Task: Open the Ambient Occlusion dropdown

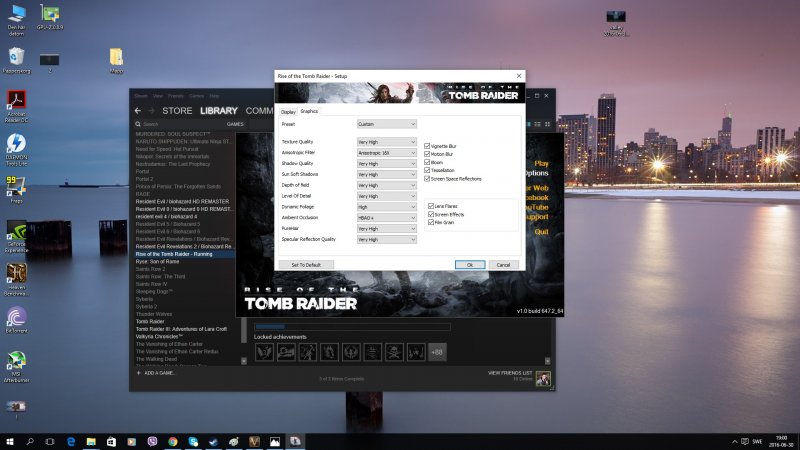Action: 387,218
